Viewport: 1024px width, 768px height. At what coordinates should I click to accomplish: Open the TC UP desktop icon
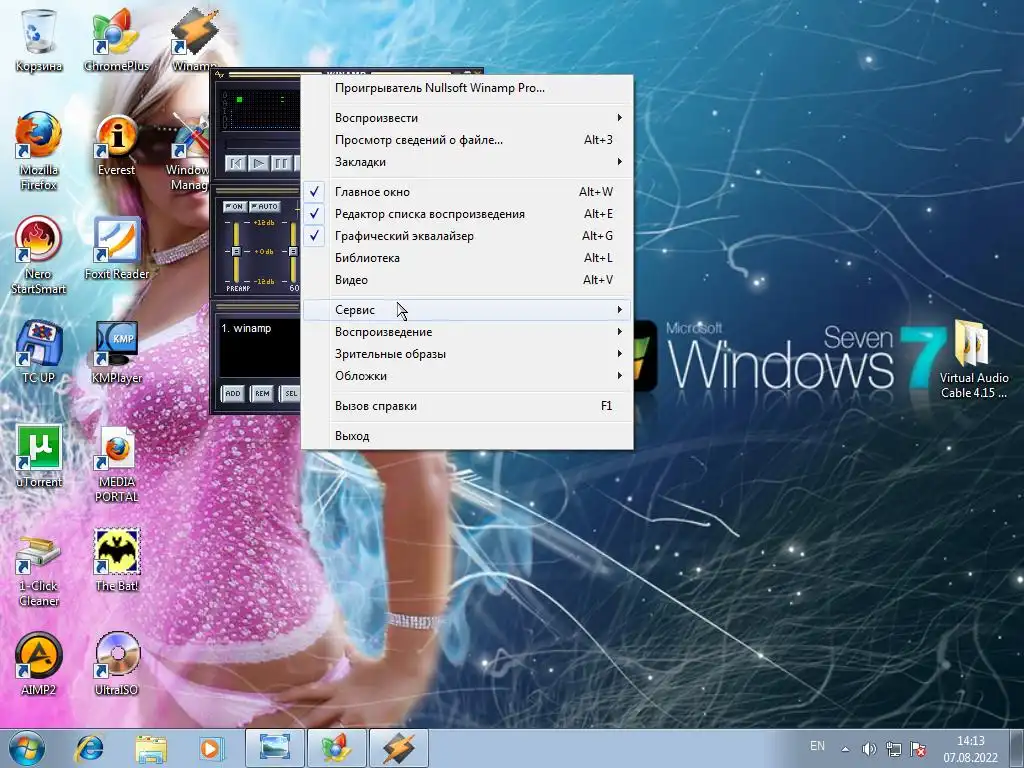pyautogui.click(x=39, y=351)
